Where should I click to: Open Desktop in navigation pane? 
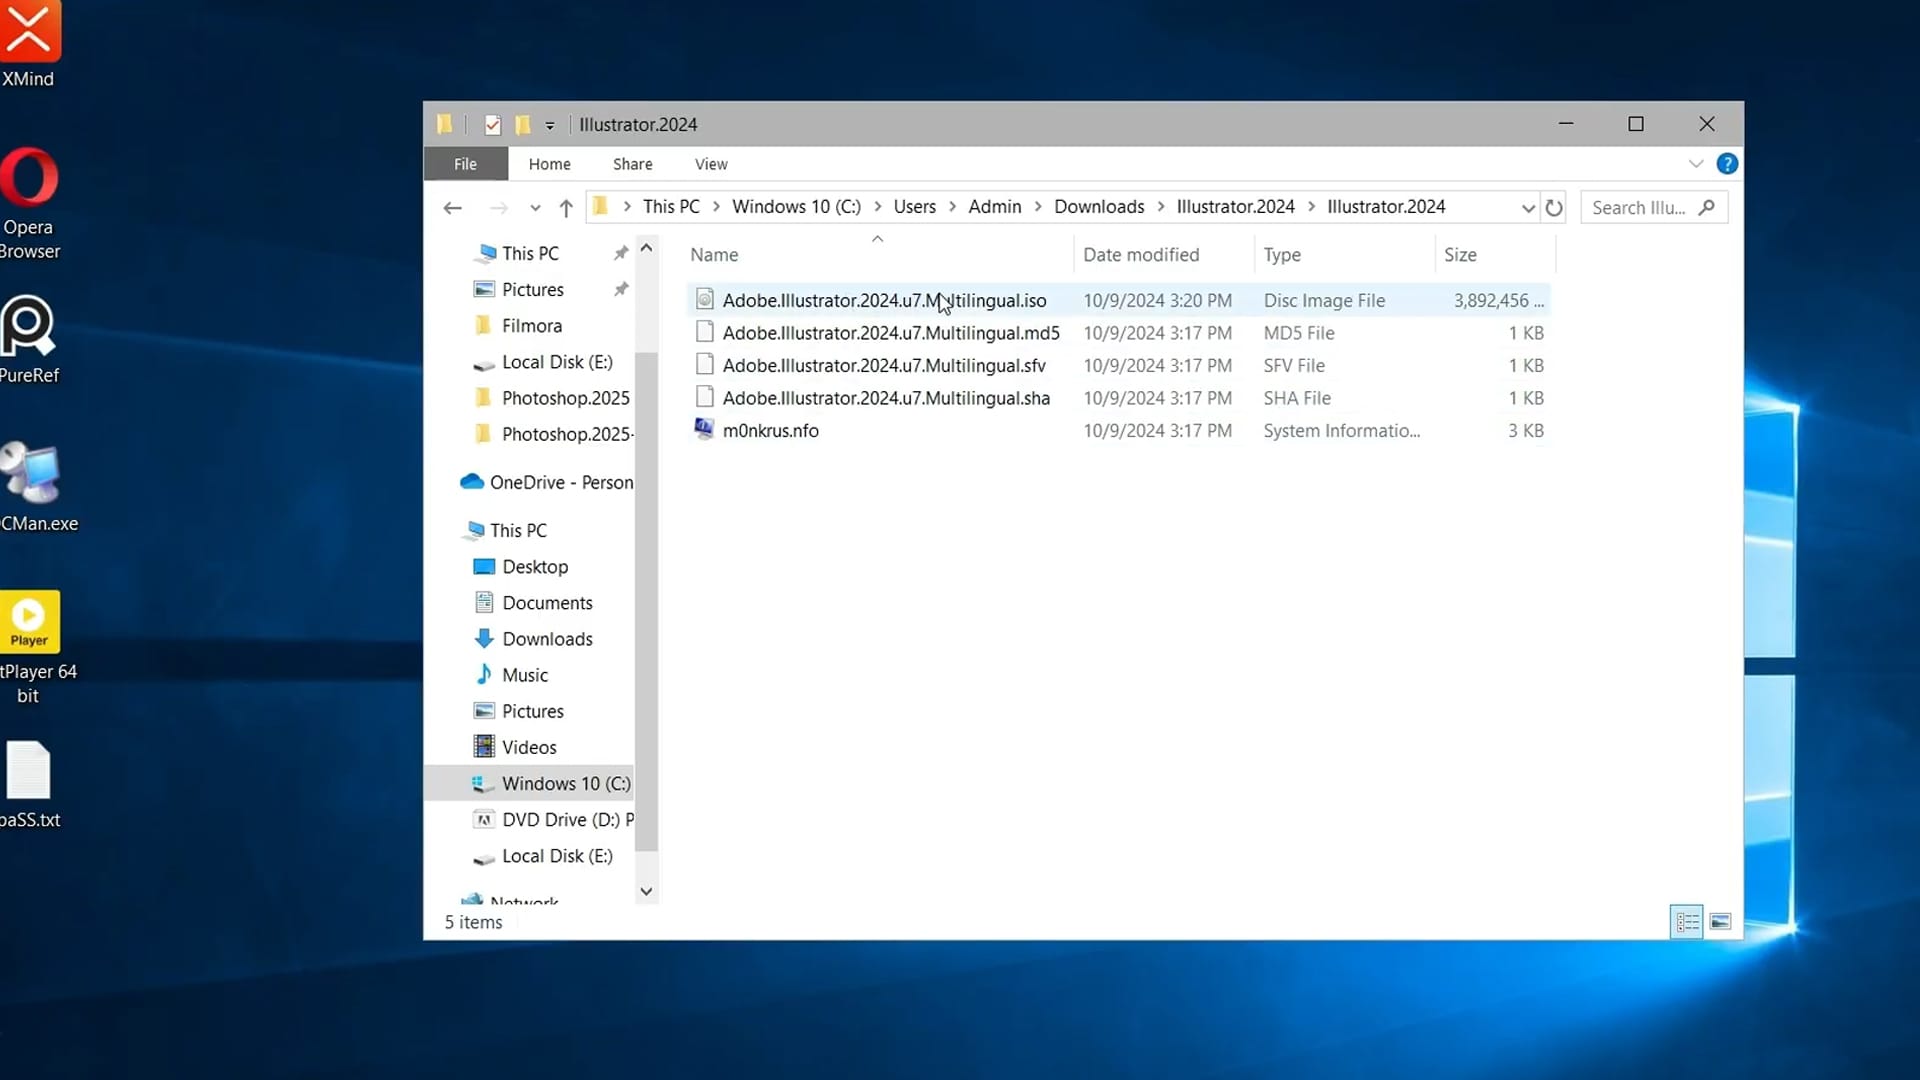(x=535, y=567)
